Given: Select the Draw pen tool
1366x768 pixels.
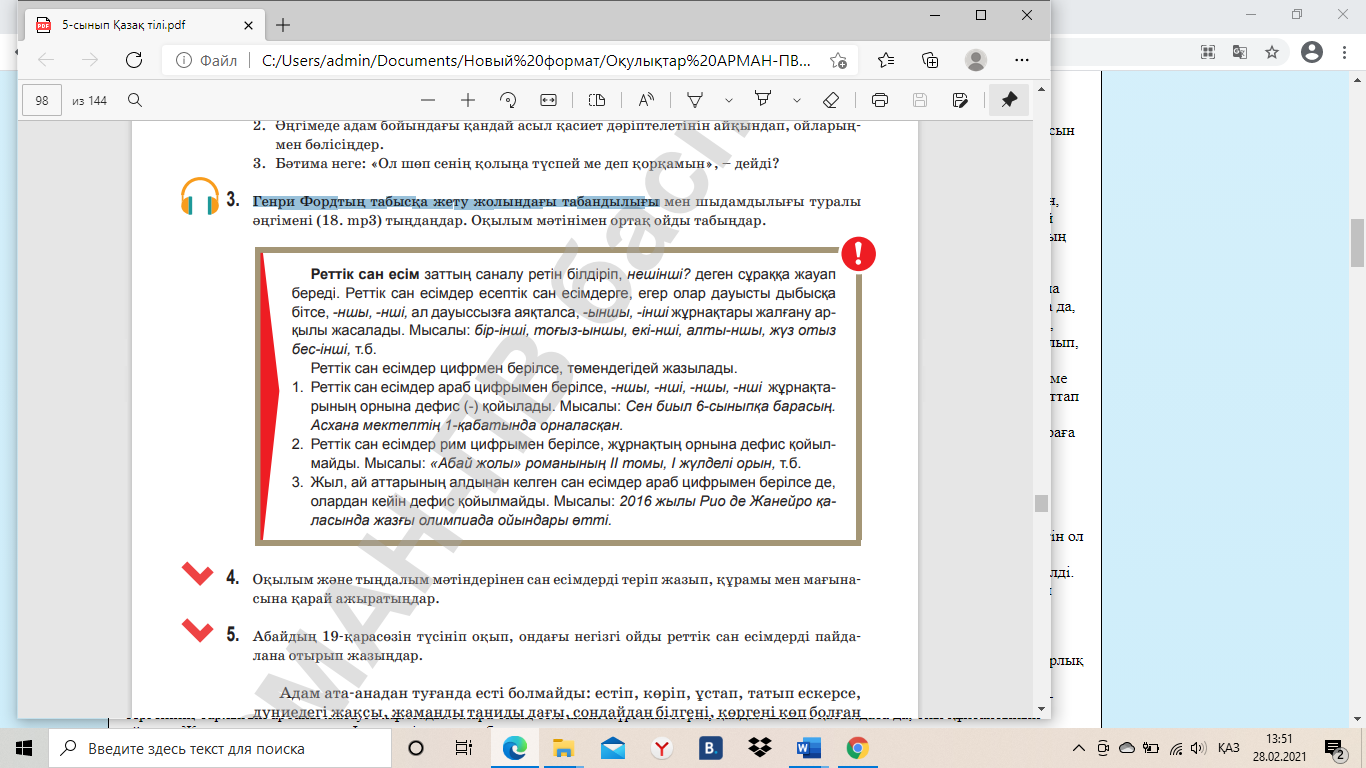Looking at the screenshot, I should tap(694, 100).
